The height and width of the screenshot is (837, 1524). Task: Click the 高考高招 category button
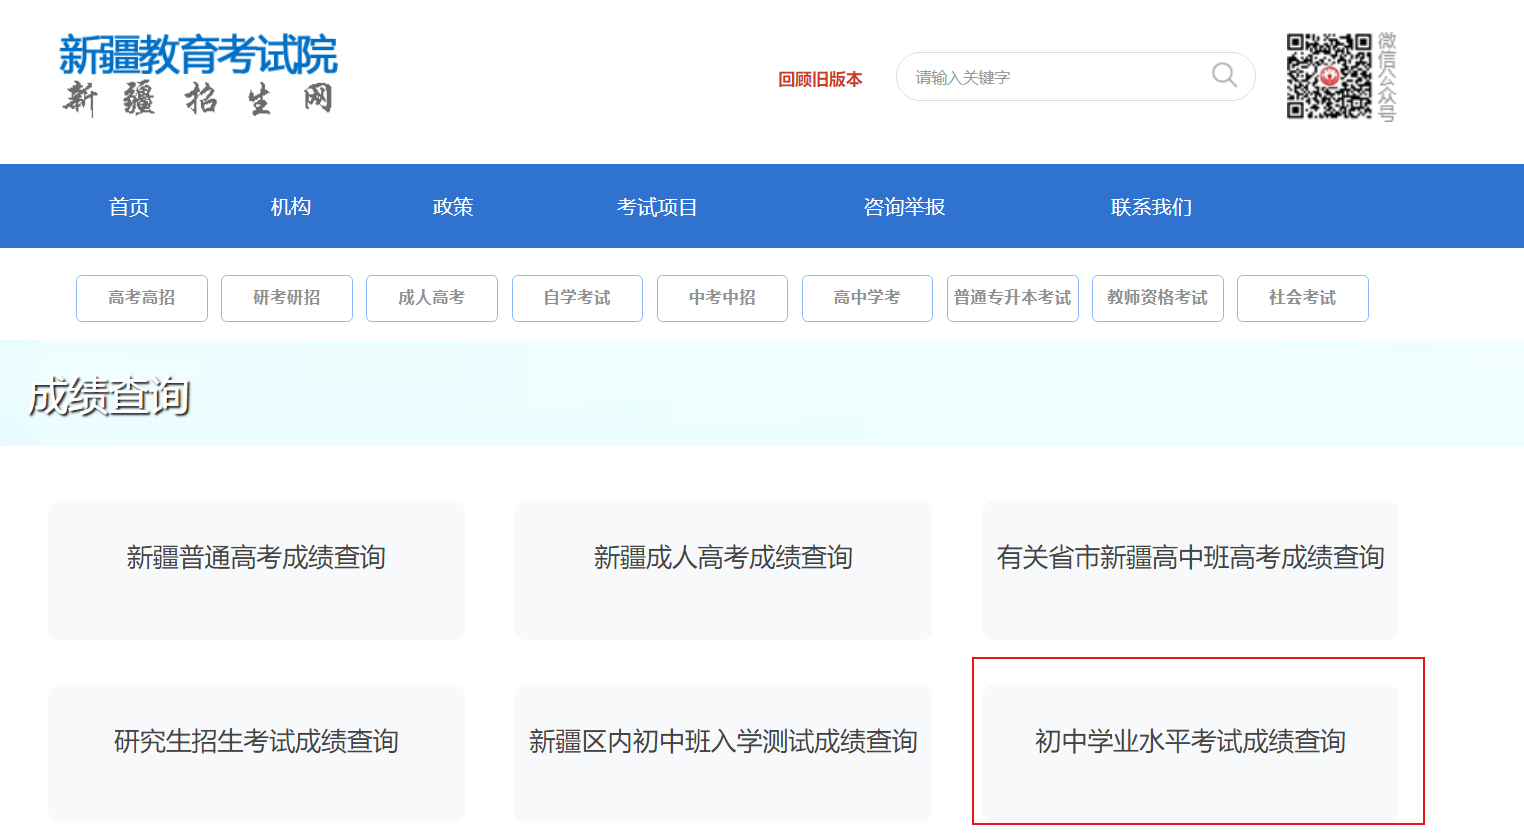pyautogui.click(x=142, y=298)
